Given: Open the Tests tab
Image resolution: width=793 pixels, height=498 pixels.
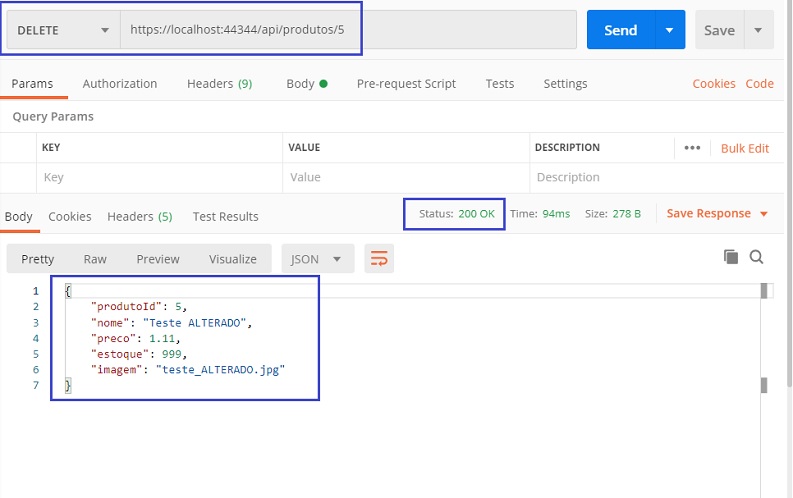Looking at the screenshot, I should click(x=500, y=84).
